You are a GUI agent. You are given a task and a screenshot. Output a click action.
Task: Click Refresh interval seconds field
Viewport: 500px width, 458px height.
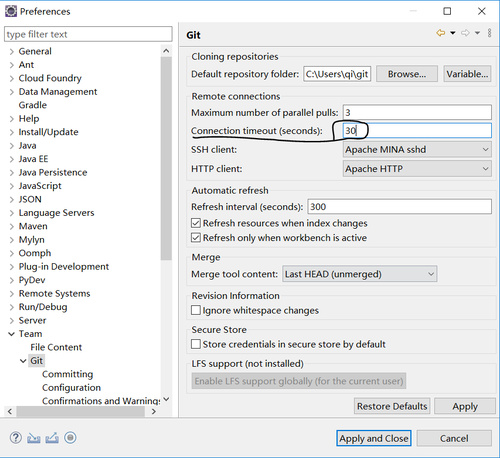coord(399,207)
